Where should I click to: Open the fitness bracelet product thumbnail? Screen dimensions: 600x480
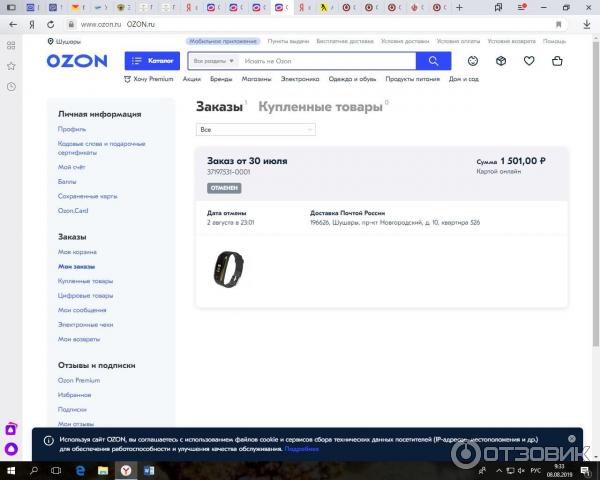click(228, 269)
